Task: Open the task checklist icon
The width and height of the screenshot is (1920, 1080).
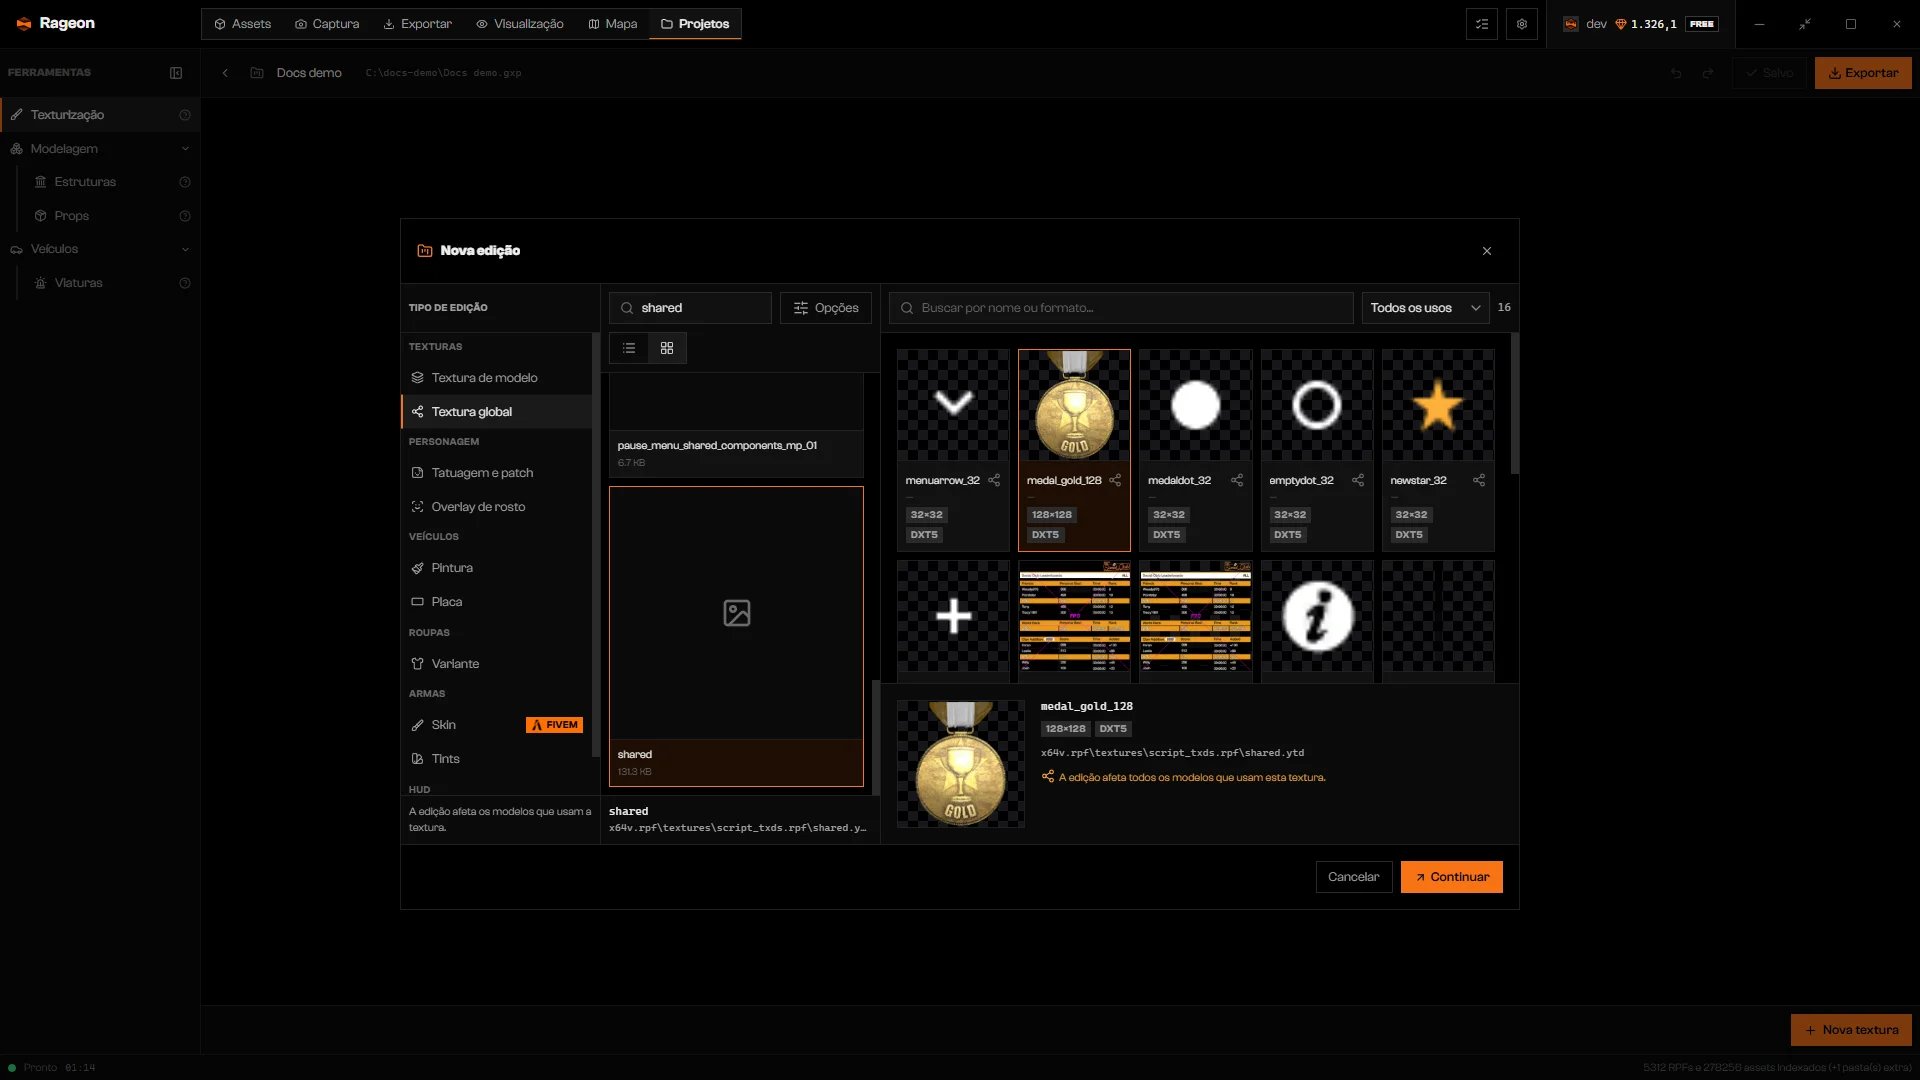Action: tap(1482, 24)
